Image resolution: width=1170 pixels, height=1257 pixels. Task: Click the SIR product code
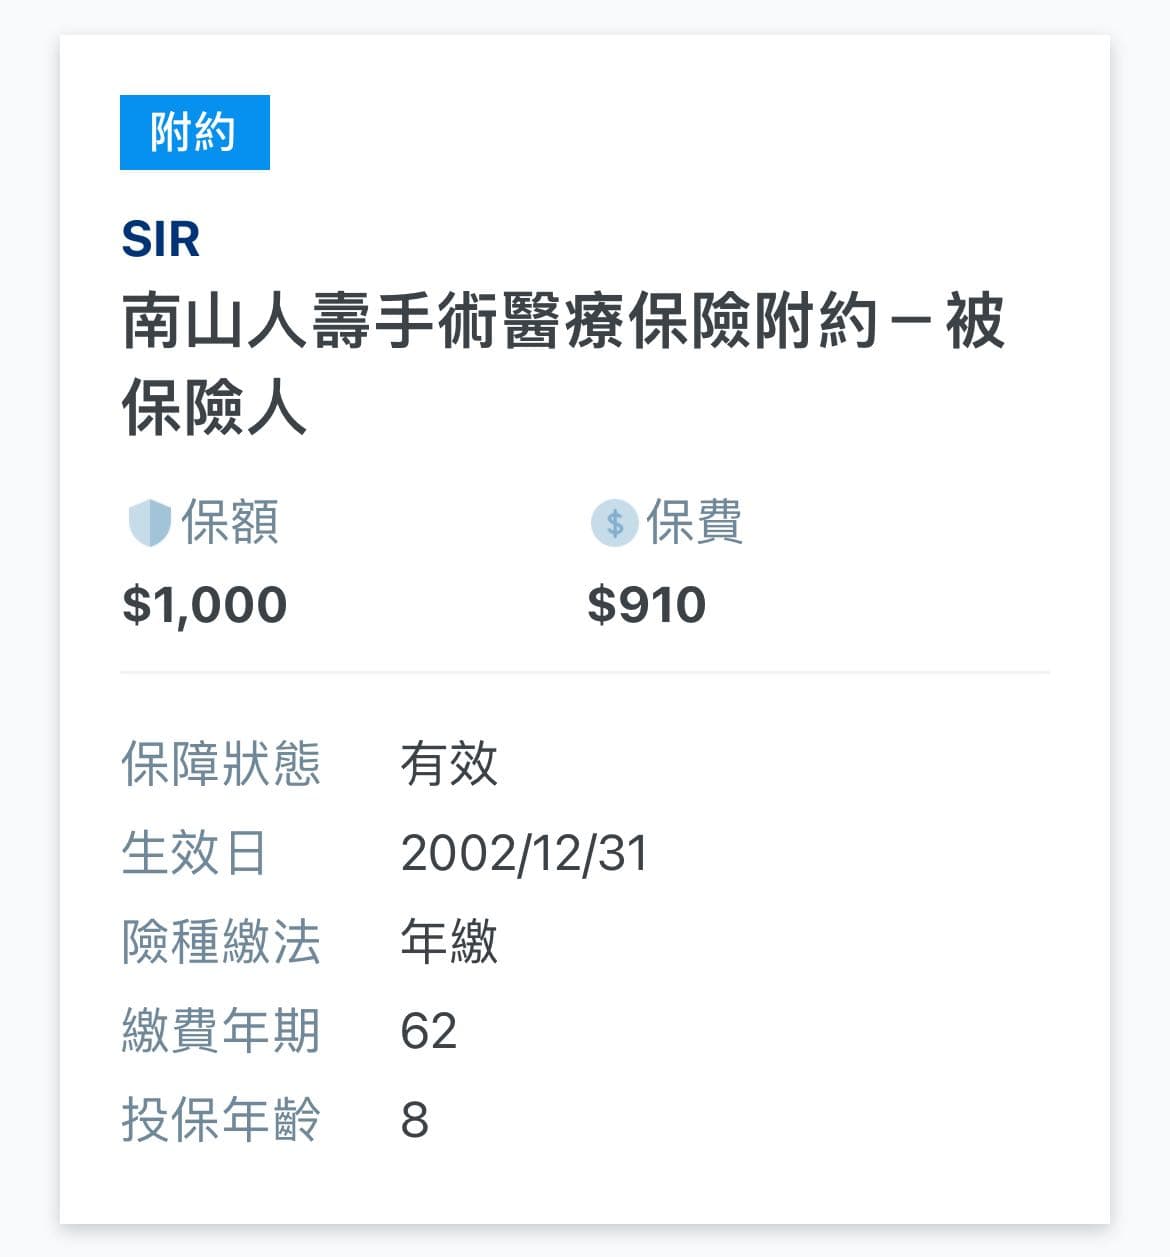pyautogui.click(x=161, y=240)
